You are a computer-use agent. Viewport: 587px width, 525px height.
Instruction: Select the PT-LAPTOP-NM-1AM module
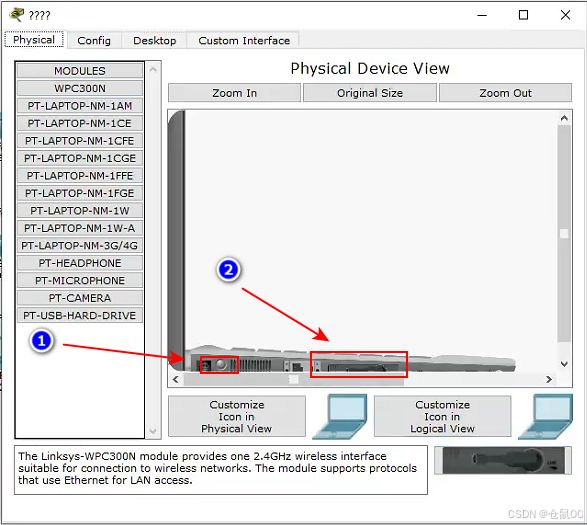80,106
